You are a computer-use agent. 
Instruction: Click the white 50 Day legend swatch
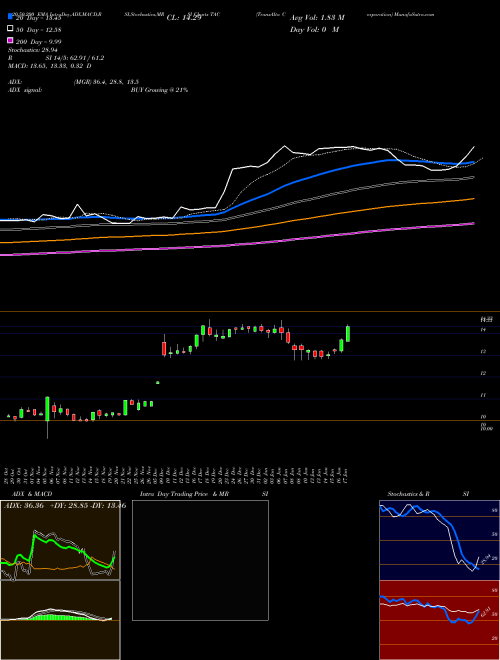click(x=10, y=29)
